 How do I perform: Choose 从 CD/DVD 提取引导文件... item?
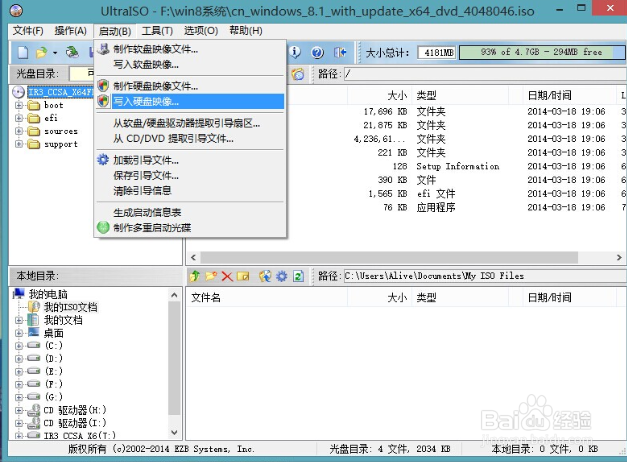(190, 139)
